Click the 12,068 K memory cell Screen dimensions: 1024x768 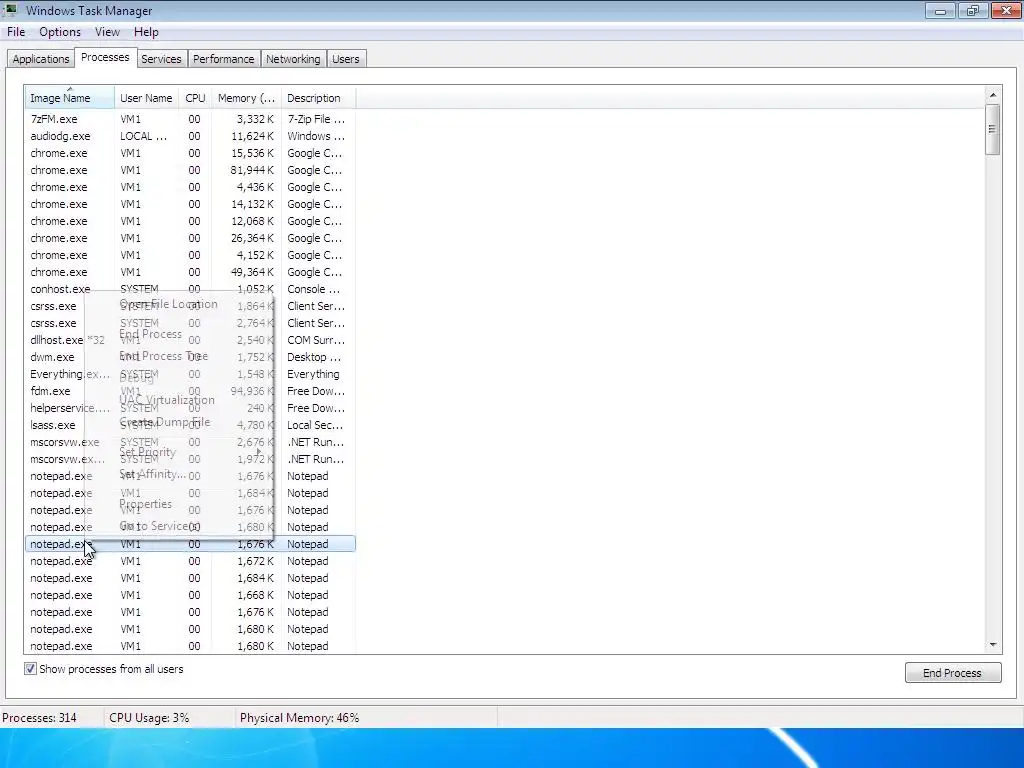coord(252,221)
